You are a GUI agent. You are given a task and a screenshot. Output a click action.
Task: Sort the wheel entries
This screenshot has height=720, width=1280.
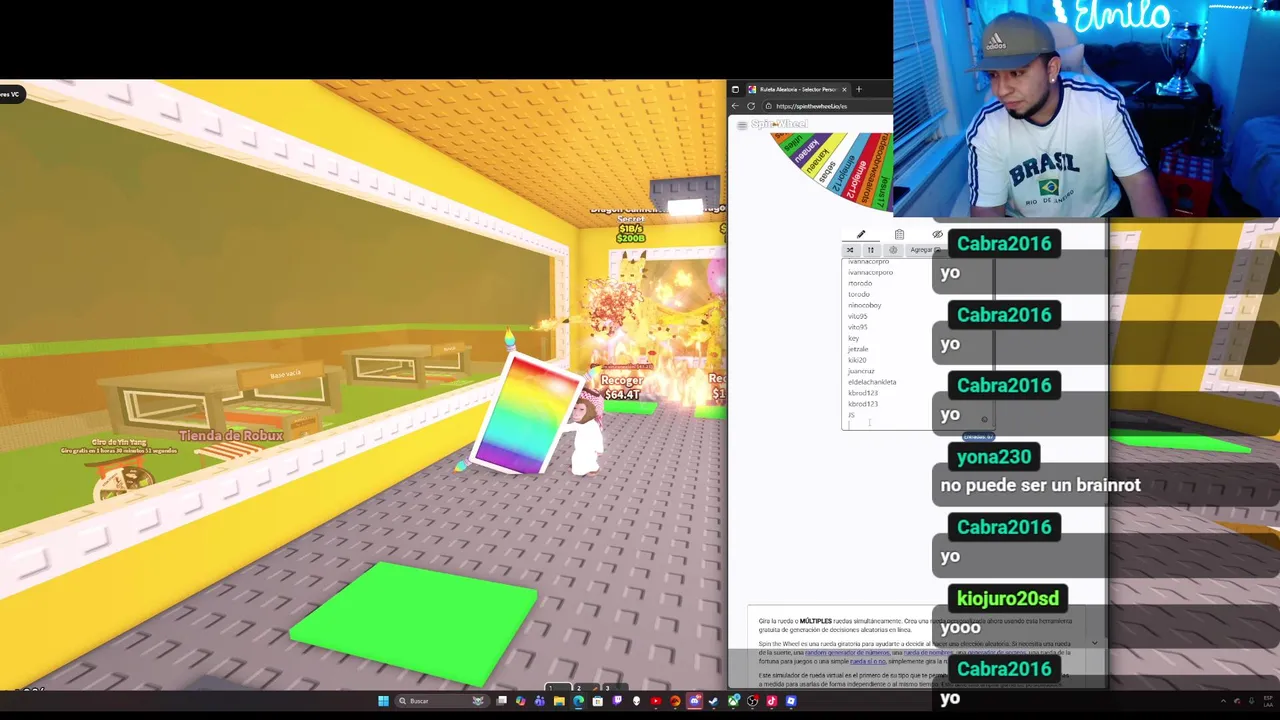tap(871, 250)
